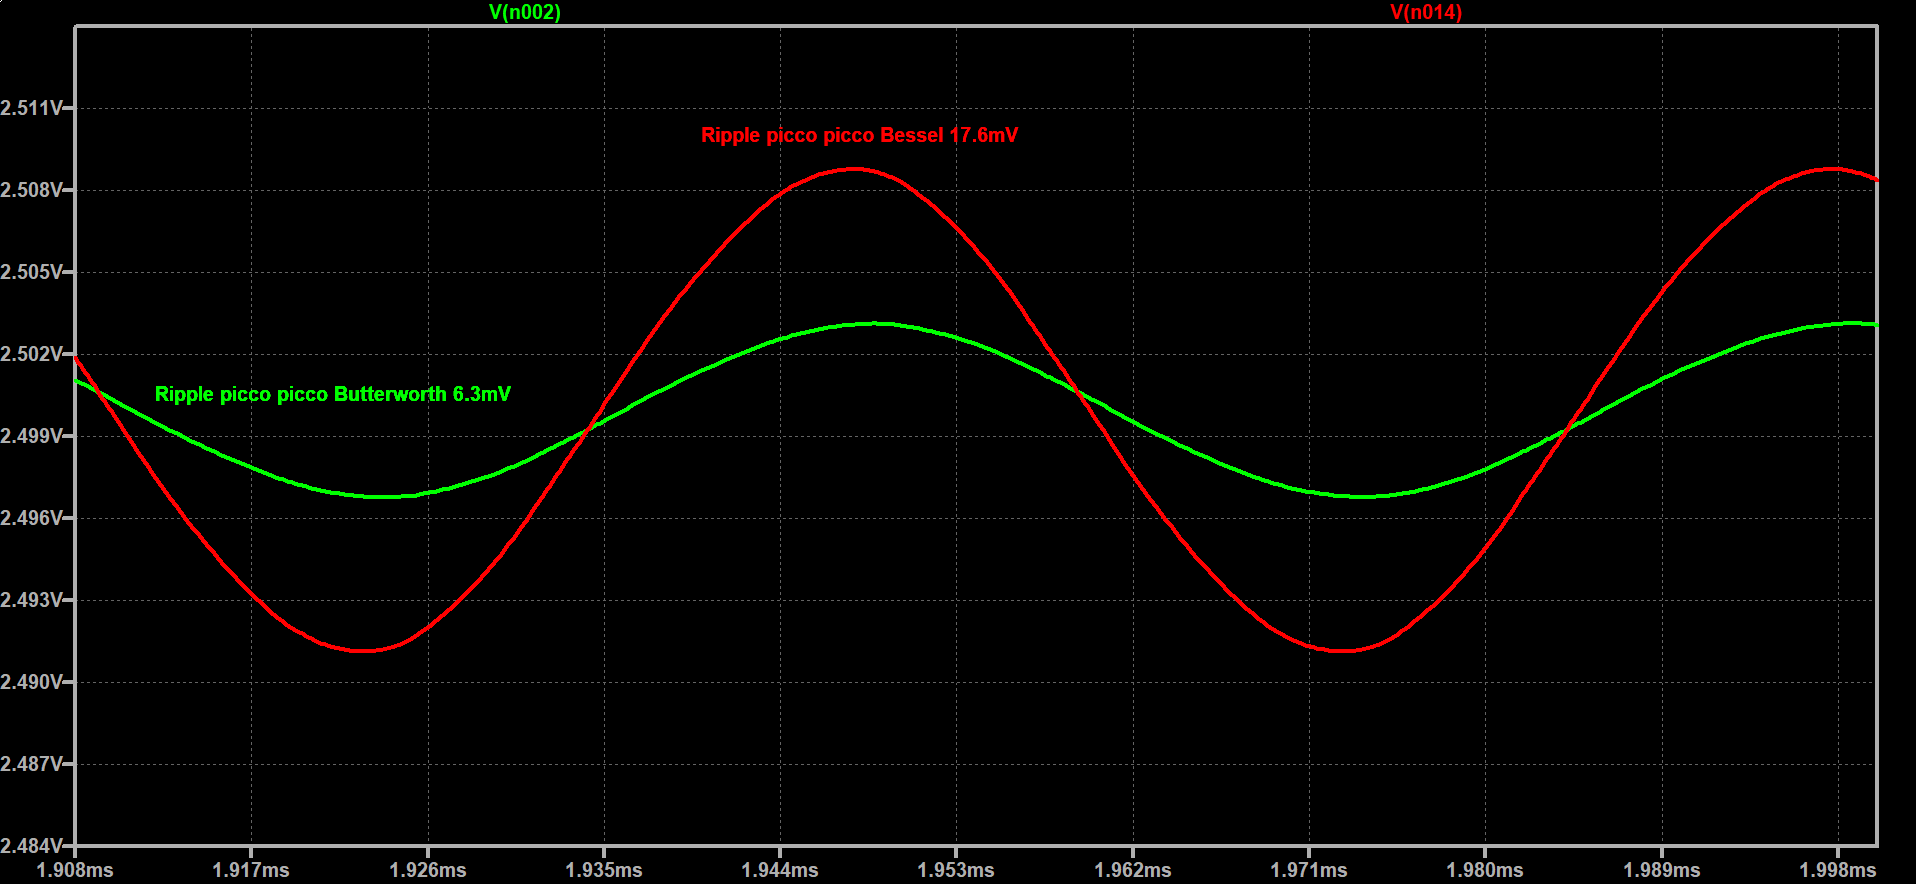
Task: Click the green trace's second trough near 1.974ms
Action: pos(1363,496)
